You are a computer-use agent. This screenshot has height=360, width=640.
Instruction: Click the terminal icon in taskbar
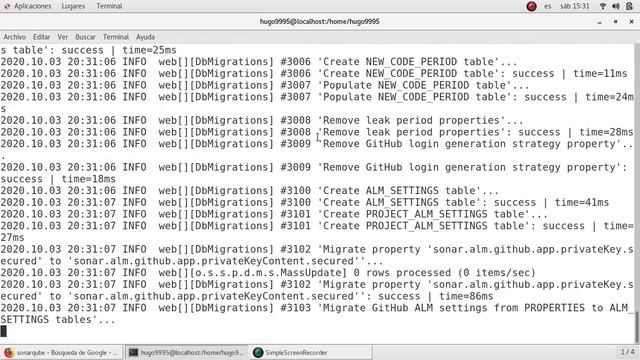click(133, 352)
